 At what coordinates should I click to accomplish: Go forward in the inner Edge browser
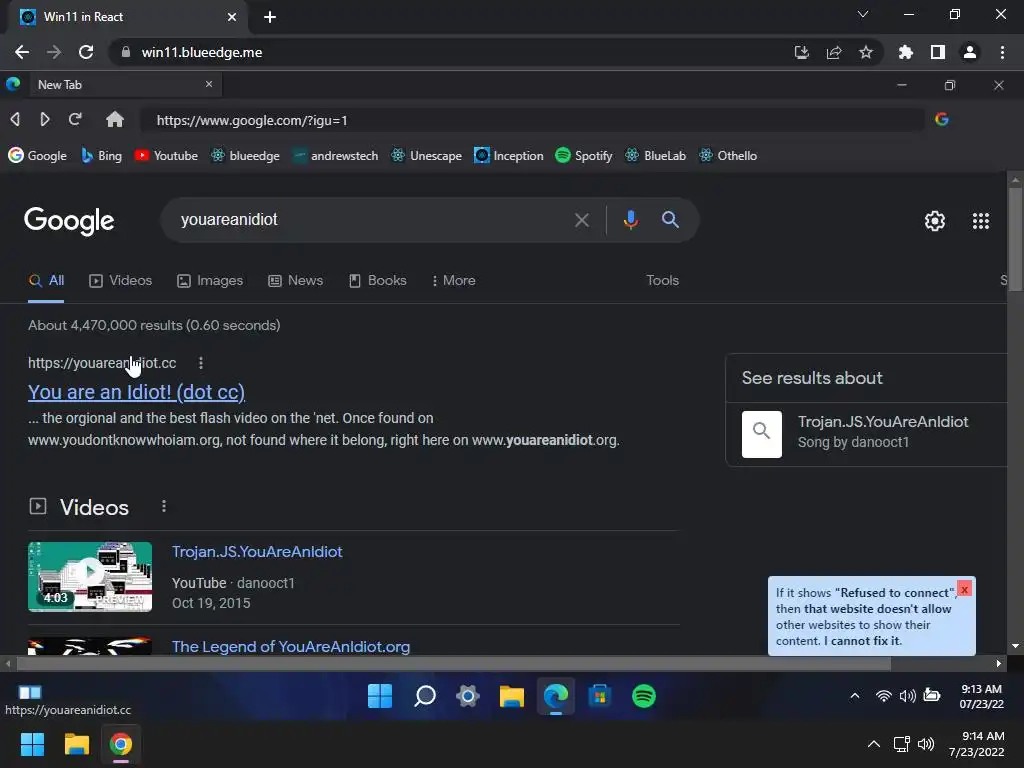pos(44,120)
